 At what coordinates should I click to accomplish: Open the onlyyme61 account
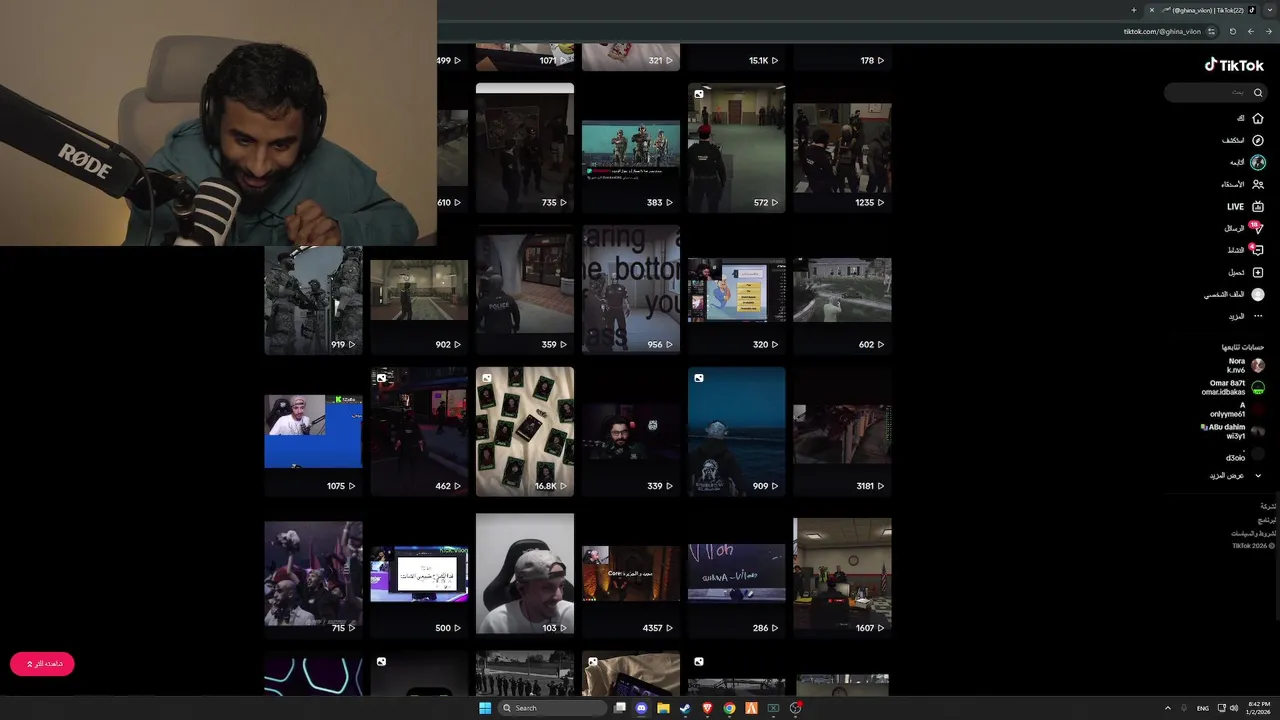[1237, 410]
